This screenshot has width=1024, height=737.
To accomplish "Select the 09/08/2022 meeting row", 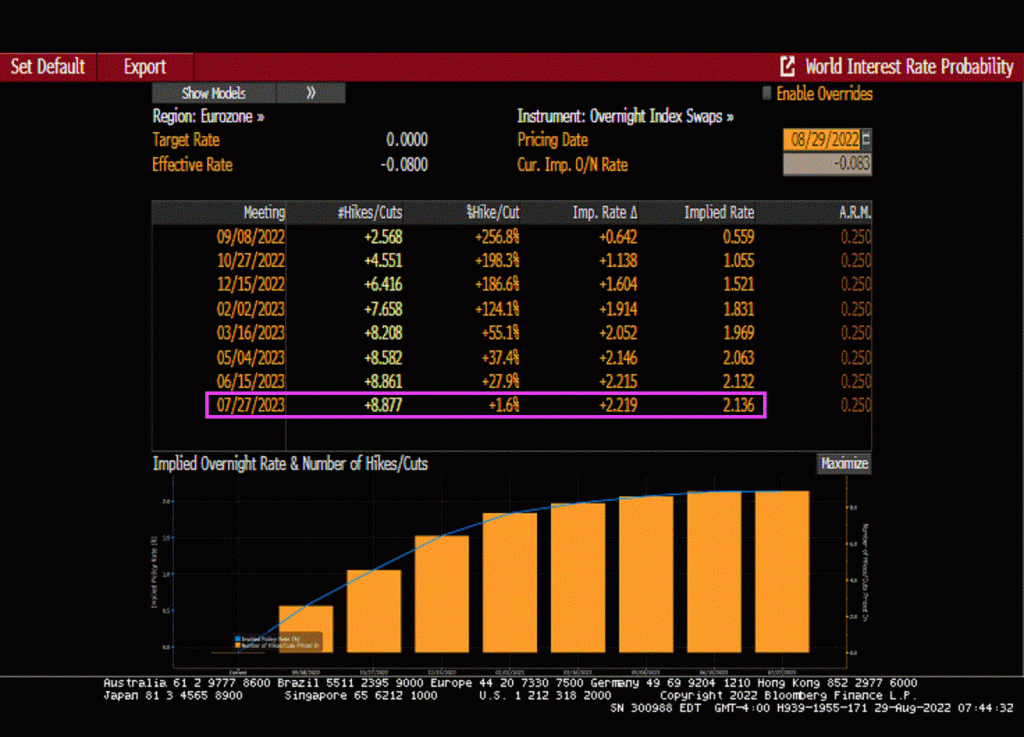I will click(251, 237).
